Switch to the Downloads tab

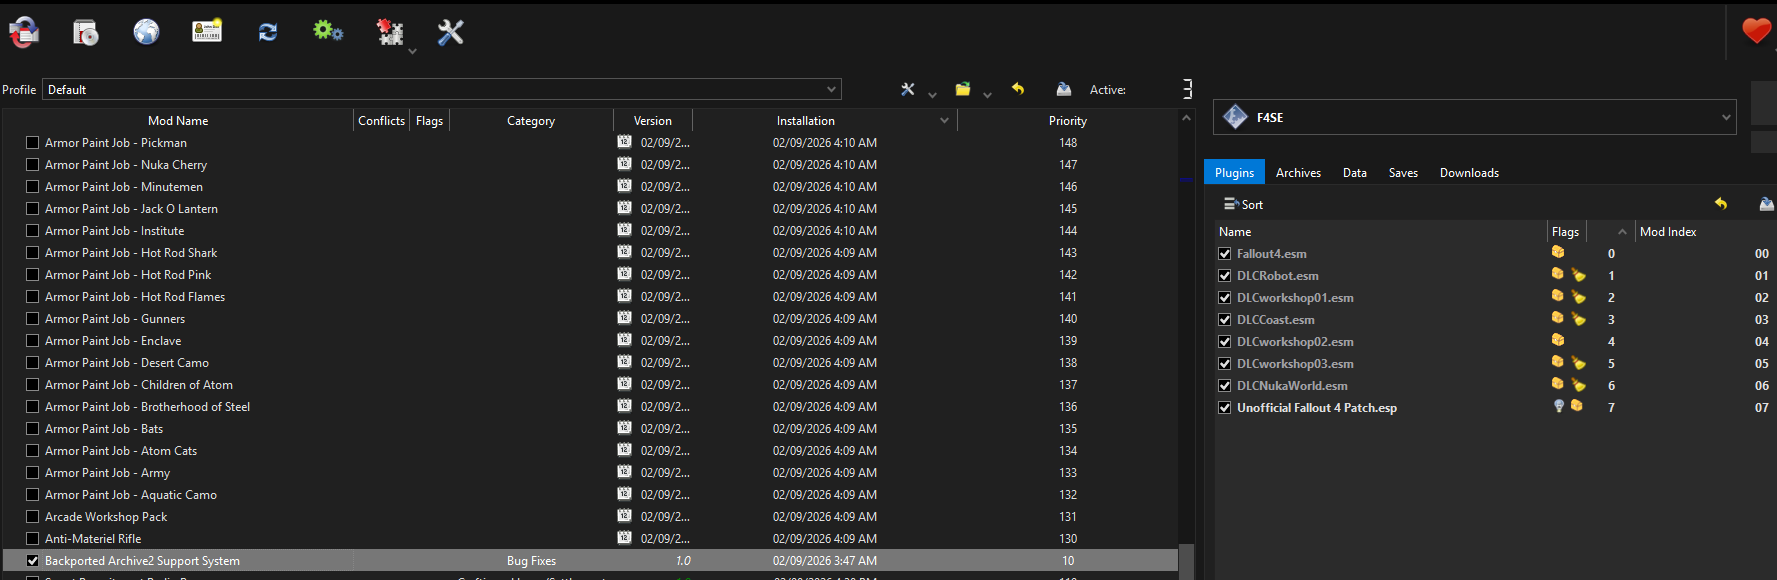pyautogui.click(x=1469, y=172)
